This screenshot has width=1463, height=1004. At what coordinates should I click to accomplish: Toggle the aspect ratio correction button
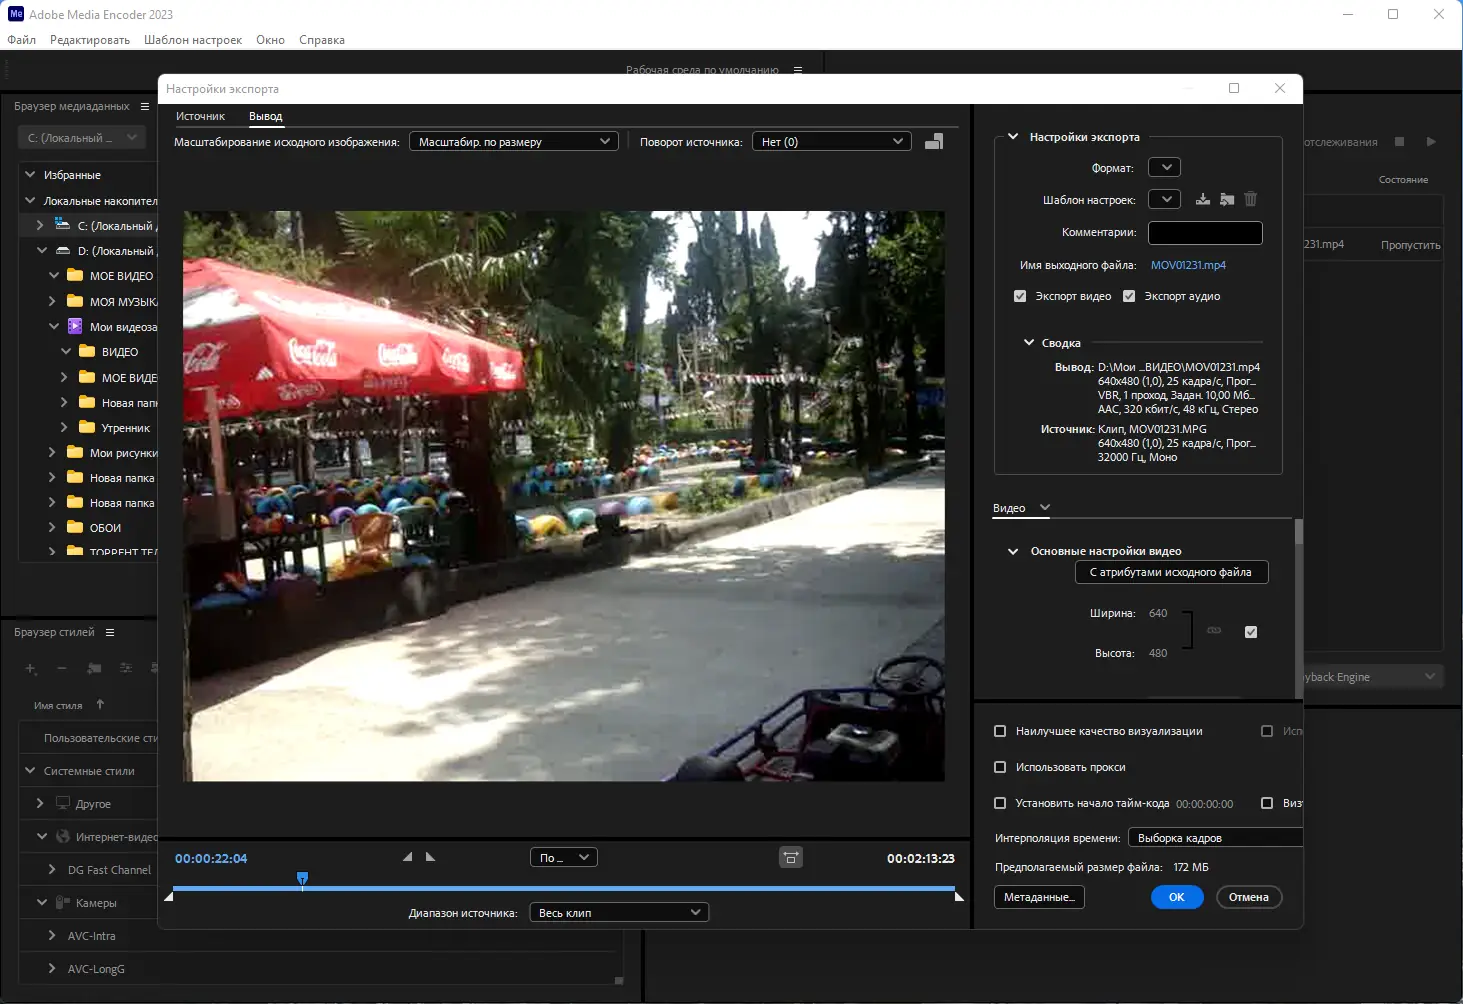[791, 857]
